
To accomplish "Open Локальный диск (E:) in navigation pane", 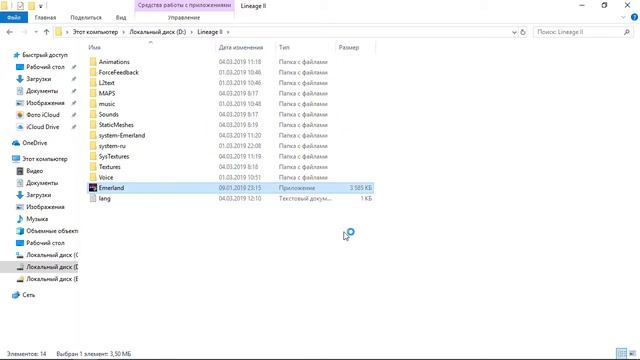I will pos(52,279).
